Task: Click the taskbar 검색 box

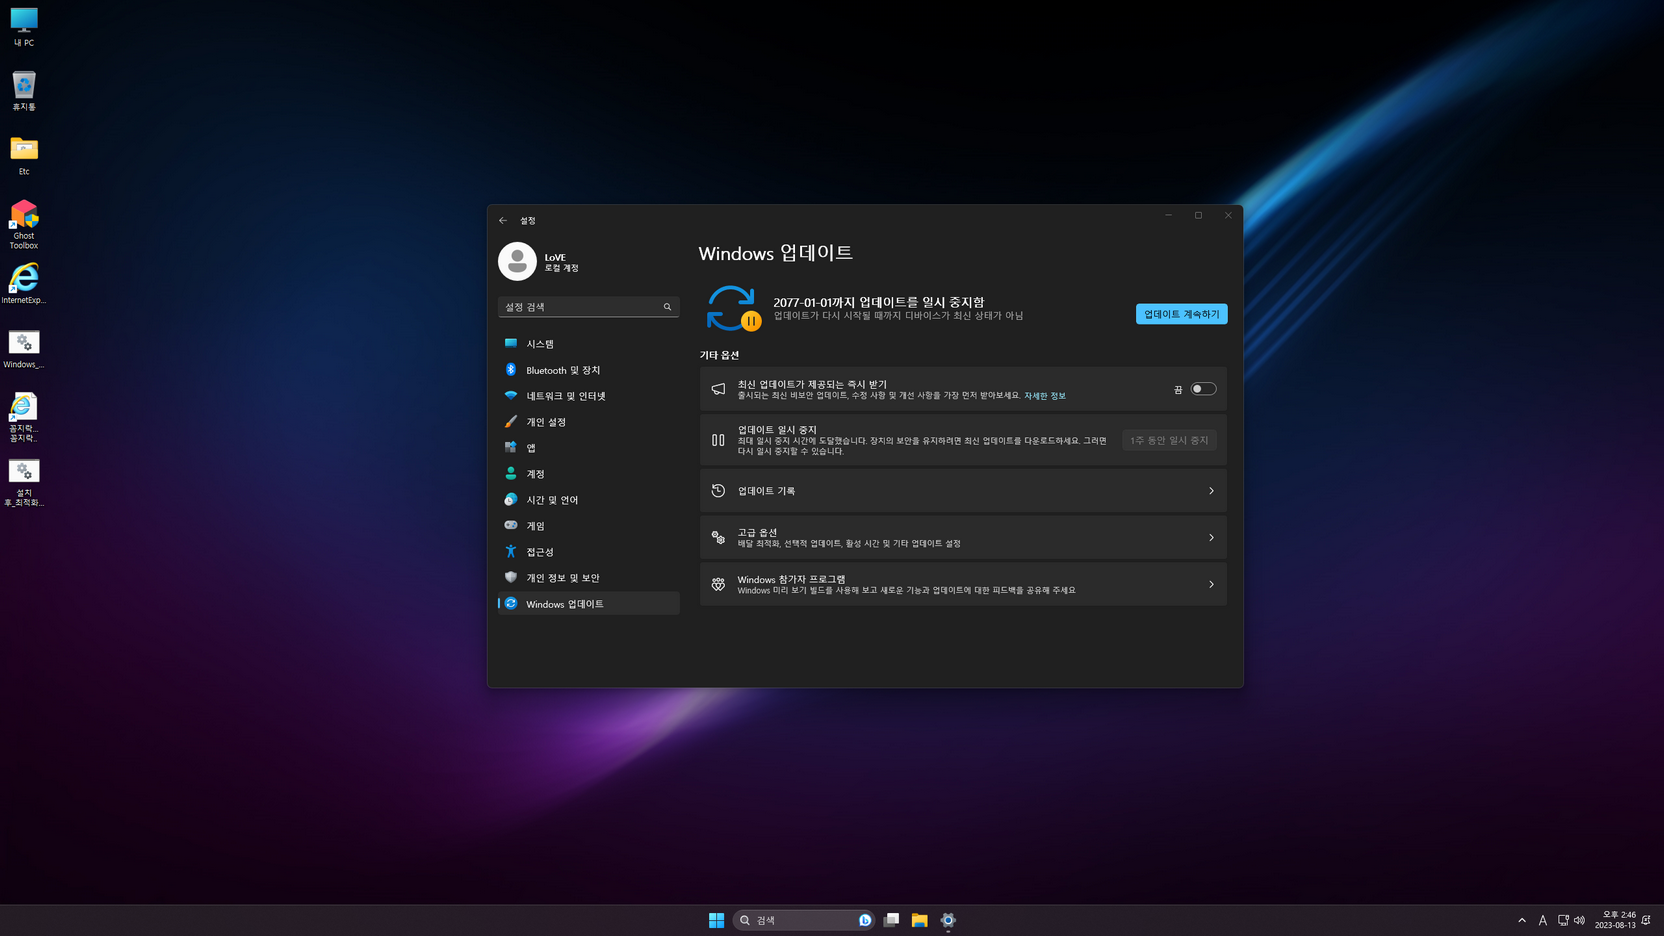Action: point(803,920)
